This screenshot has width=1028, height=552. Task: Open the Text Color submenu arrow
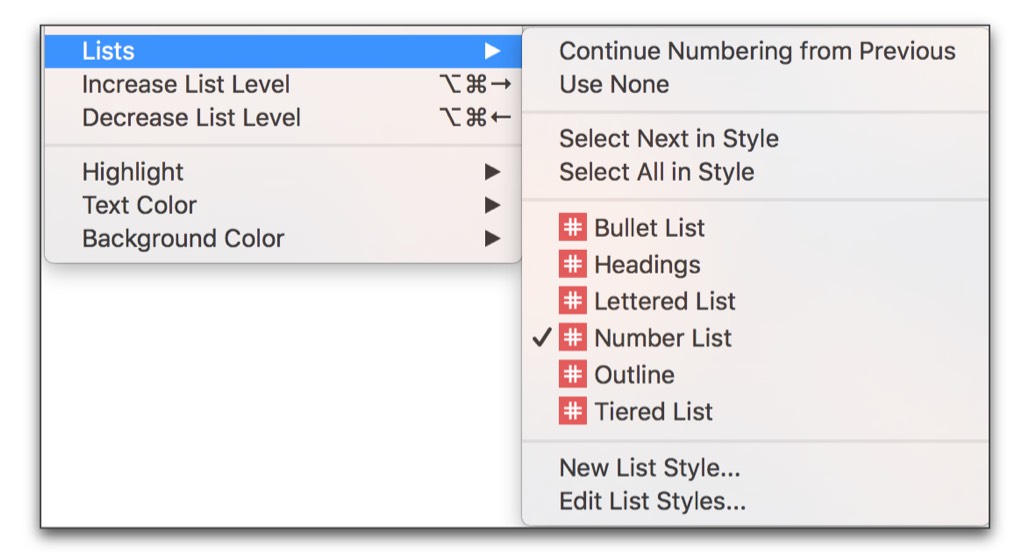[x=492, y=205]
